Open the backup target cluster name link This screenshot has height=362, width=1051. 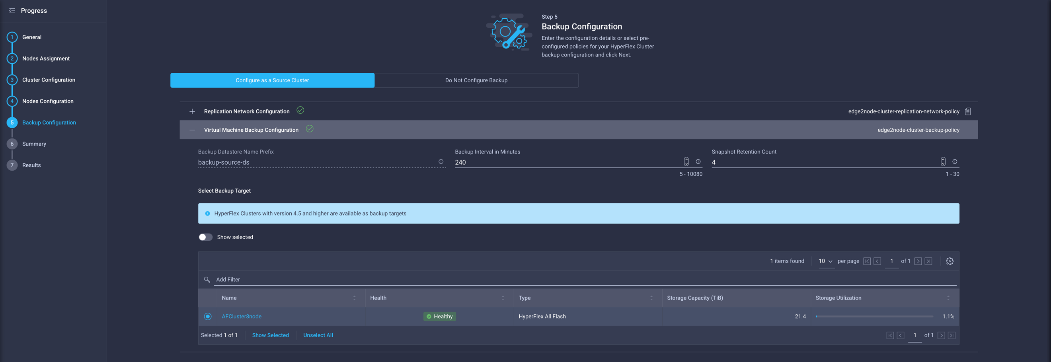click(x=241, y=316)
